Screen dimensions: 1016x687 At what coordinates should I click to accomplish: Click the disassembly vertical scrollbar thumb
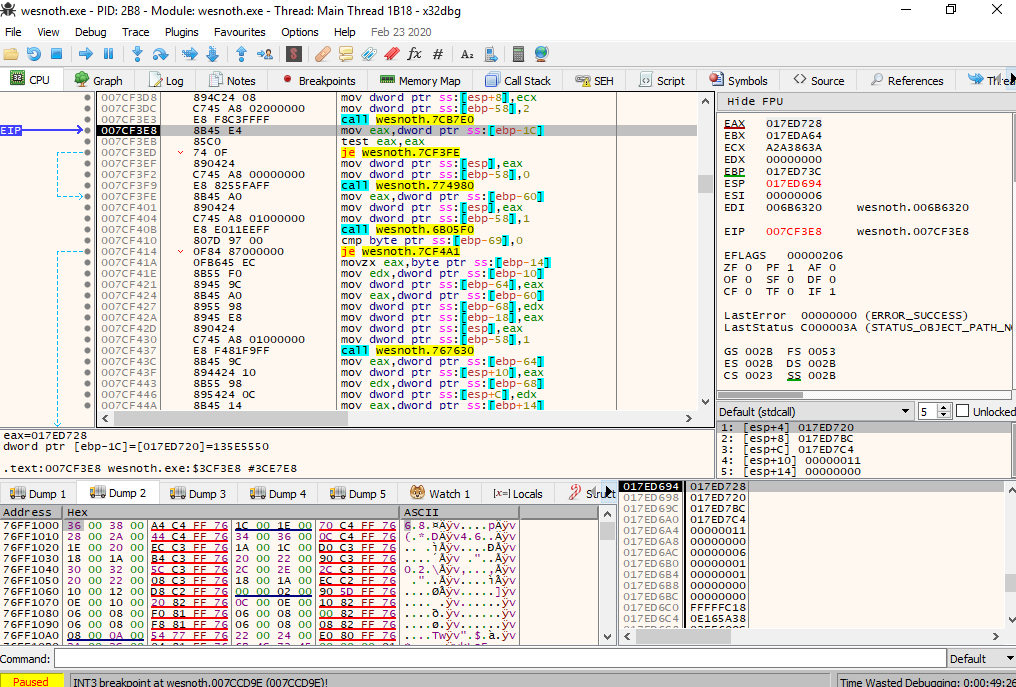[x=706, y=183]
